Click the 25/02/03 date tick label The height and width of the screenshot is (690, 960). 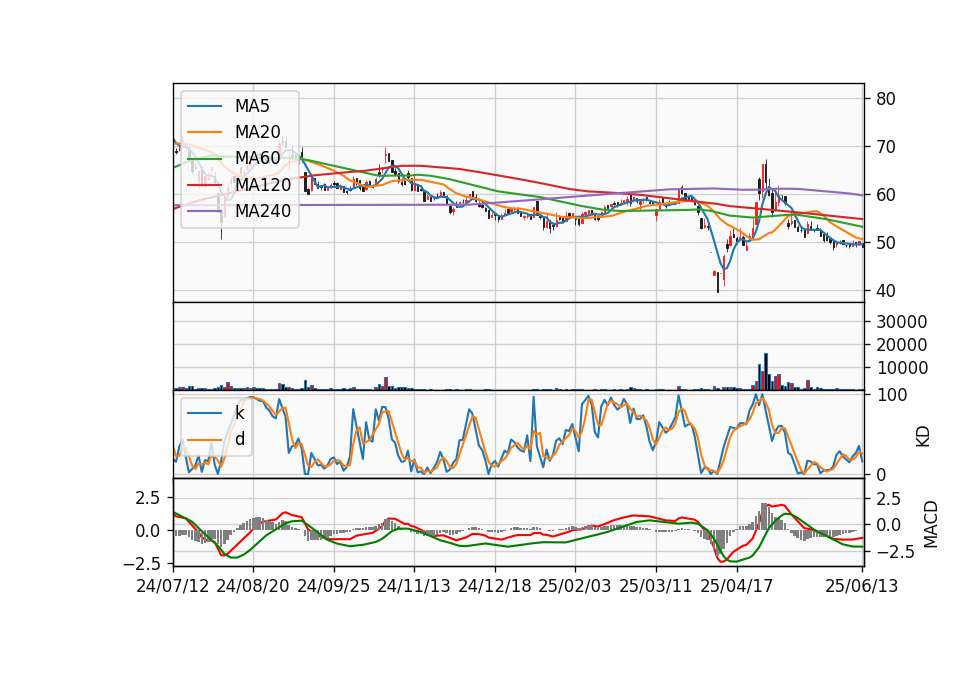tap(575, 586)
